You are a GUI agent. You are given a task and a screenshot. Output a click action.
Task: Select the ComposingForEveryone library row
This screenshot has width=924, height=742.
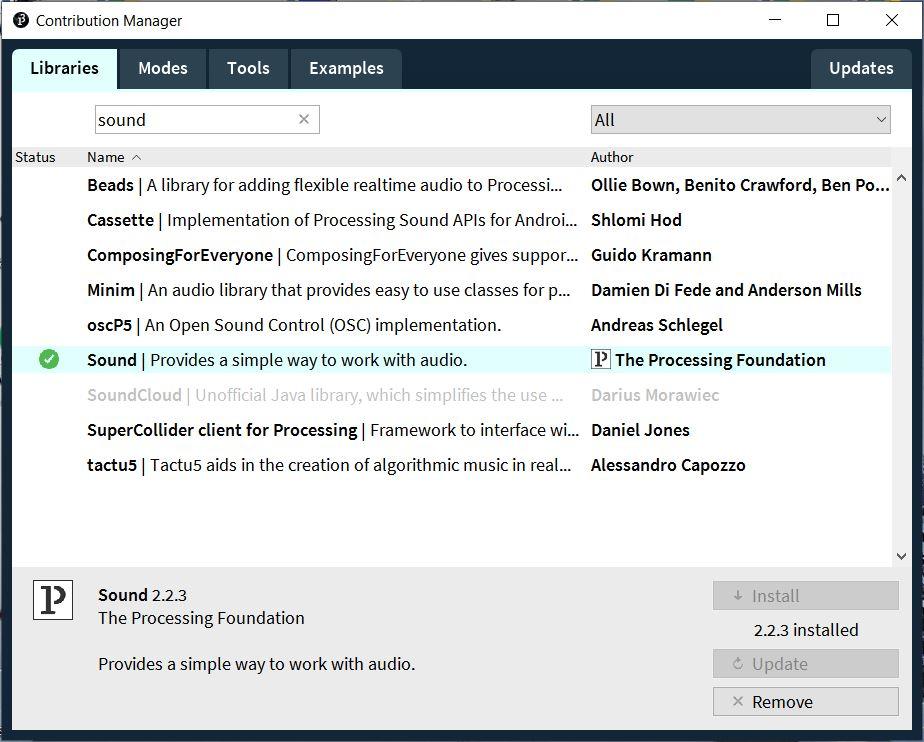[x=451, y=255]
